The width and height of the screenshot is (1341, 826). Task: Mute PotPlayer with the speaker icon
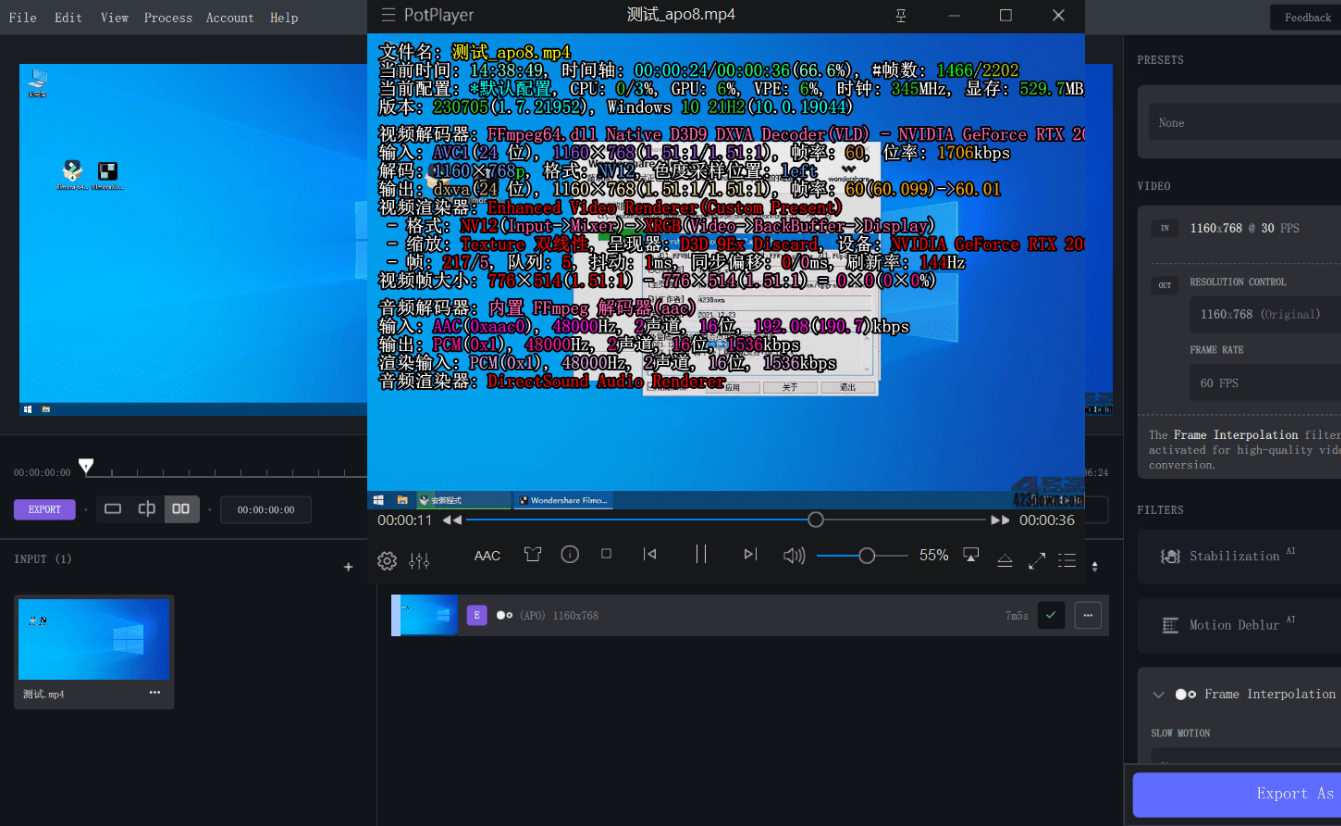794,555
